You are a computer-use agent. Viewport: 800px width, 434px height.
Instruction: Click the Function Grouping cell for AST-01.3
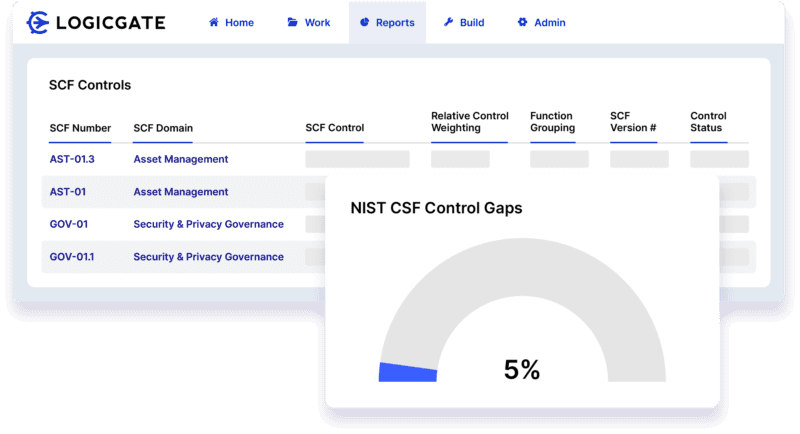point(559,159)
